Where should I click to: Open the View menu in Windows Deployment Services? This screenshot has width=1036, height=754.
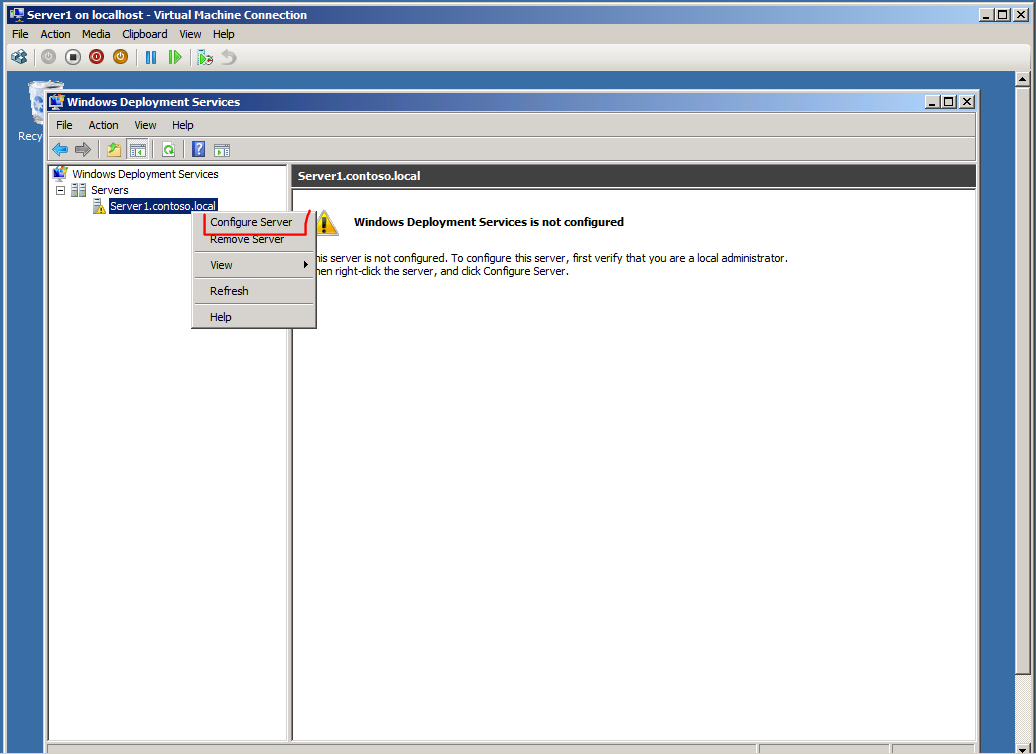tap(145, 125)
